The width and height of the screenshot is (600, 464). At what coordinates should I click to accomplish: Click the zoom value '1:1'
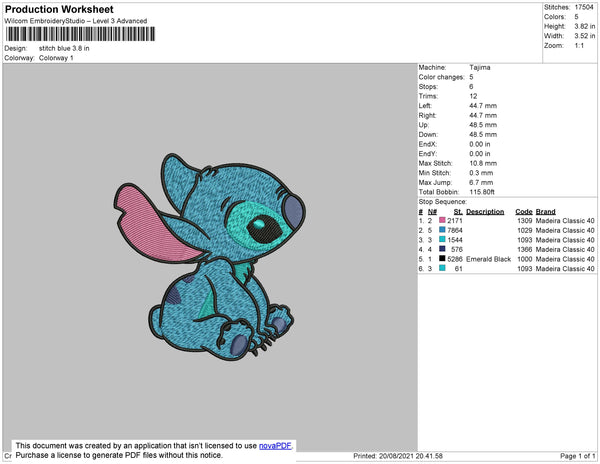pyautogui.click(x=579, y=46)
